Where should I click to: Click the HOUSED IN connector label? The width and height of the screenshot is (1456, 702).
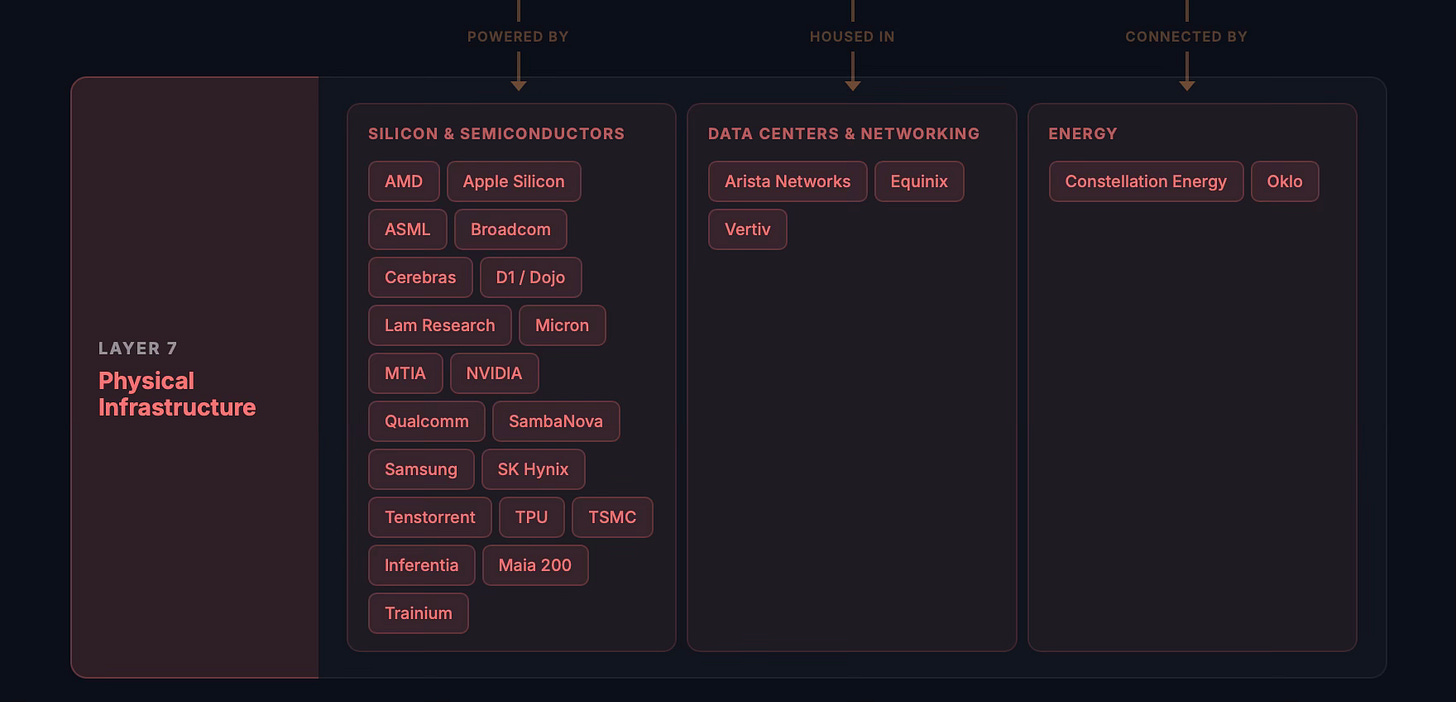tap(852, 37)
